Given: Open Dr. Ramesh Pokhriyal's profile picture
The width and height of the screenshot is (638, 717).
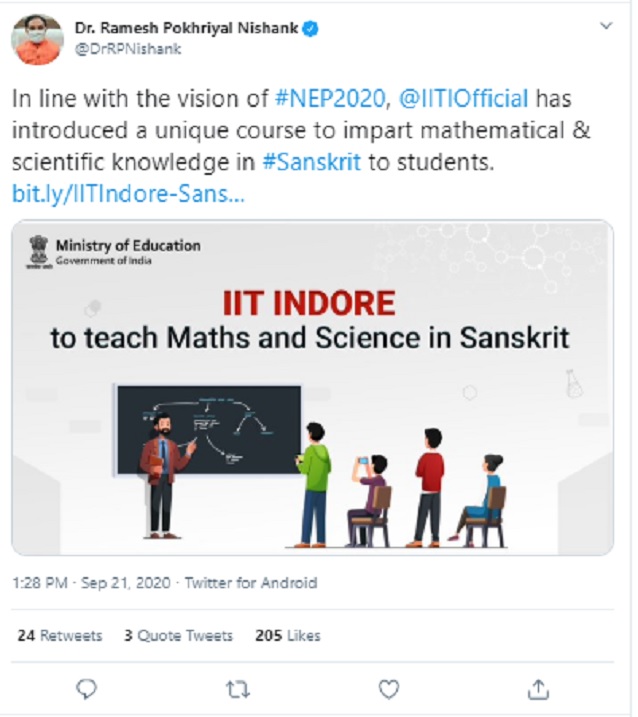Looking at the screenshot, I should (37, 40).
